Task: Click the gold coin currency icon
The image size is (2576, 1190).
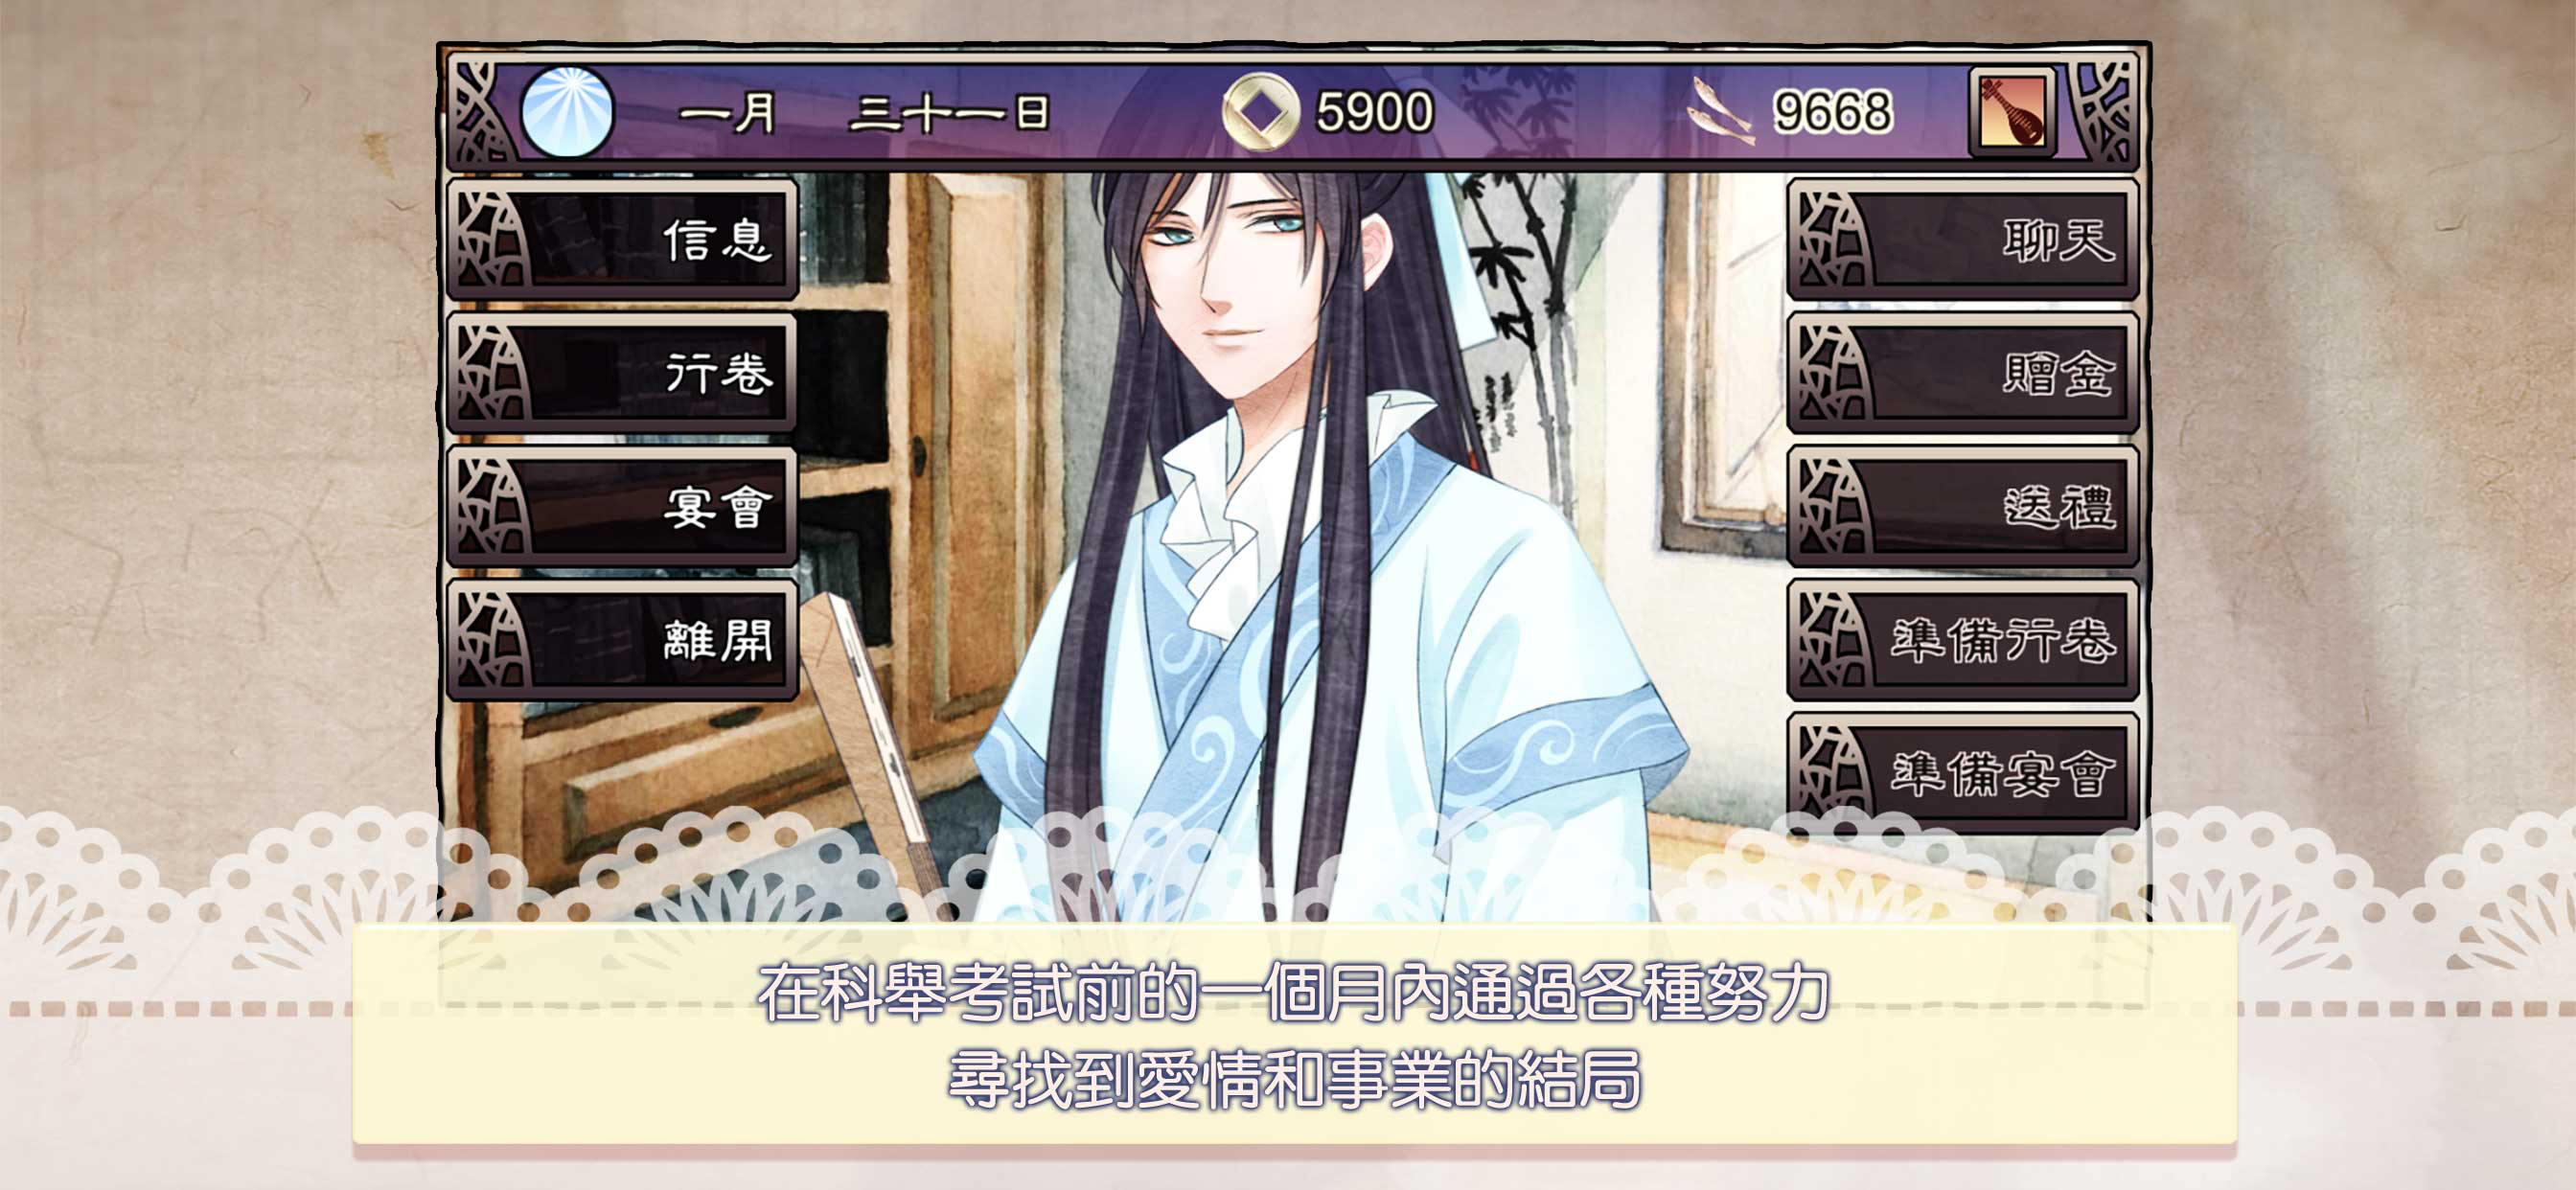Action: coord(1260,112)
